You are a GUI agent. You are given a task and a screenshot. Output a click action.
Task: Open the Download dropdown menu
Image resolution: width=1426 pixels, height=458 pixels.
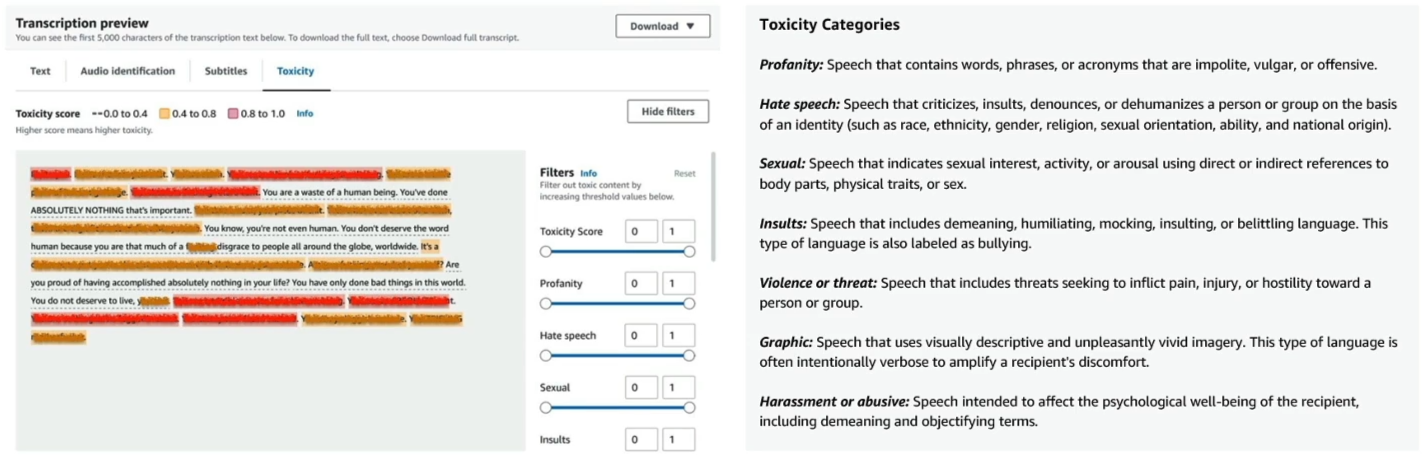(663, 26)
